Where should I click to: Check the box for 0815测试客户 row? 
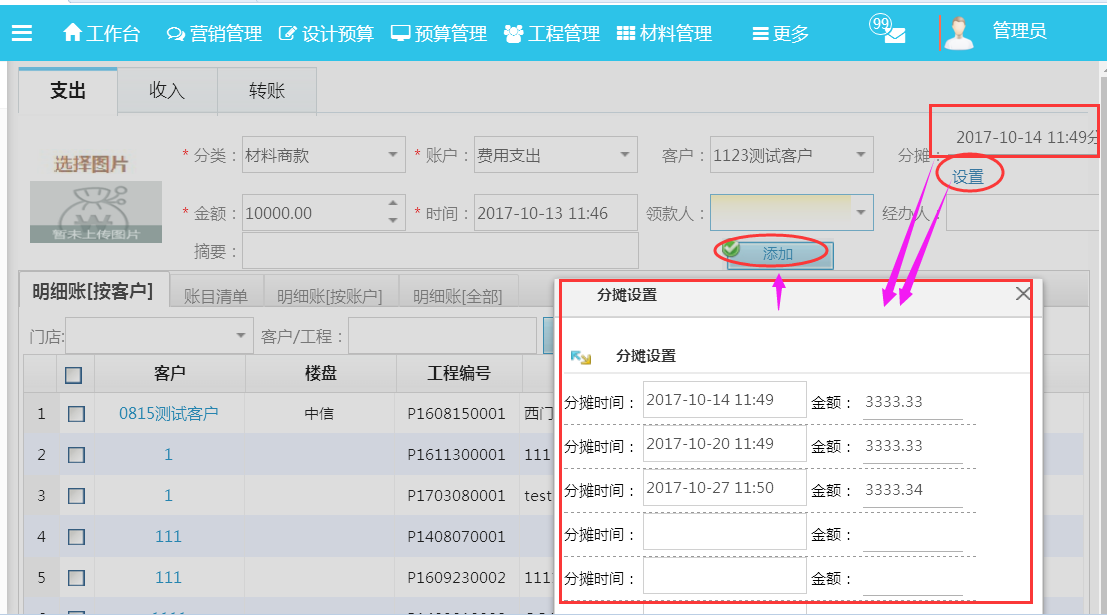(x=76, y=413)
